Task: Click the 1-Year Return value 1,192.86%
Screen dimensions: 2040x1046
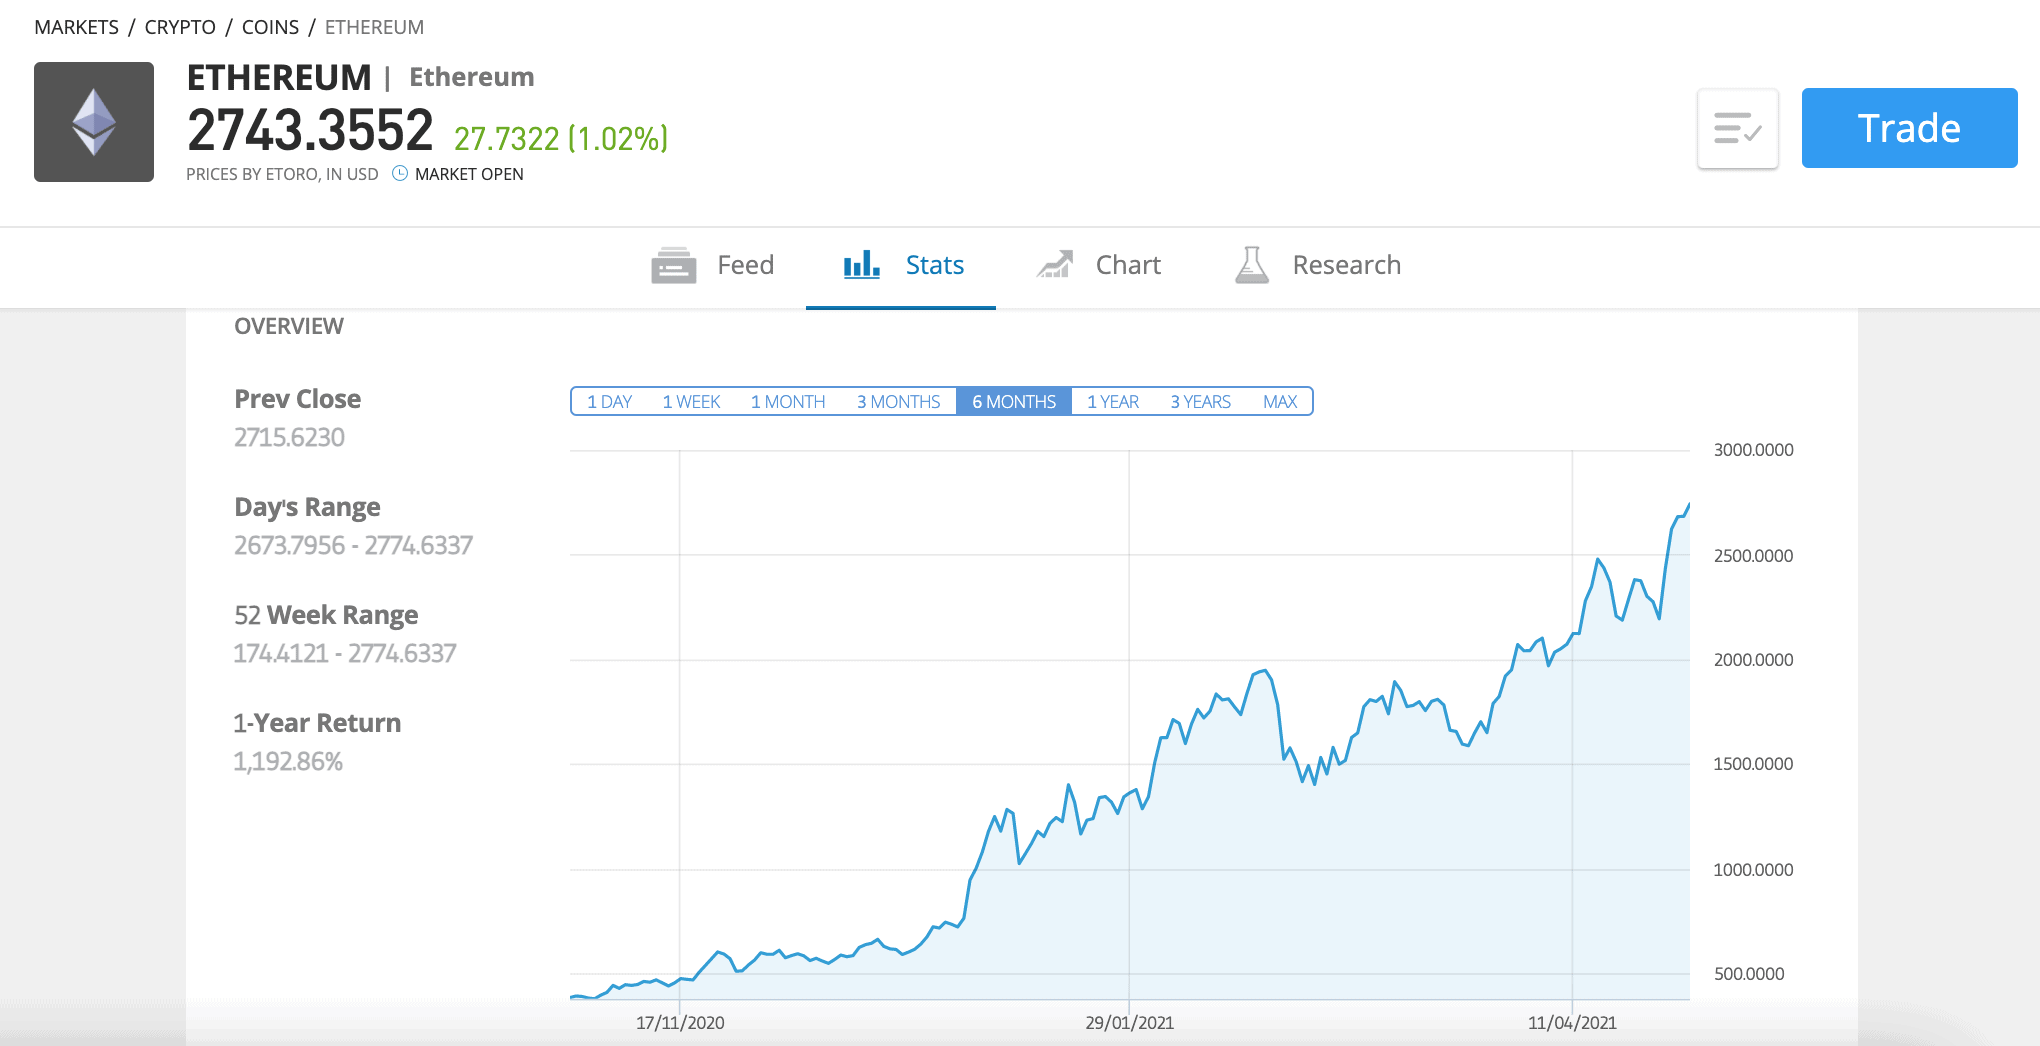Action: pyautogui.click(x=288, y=762)
